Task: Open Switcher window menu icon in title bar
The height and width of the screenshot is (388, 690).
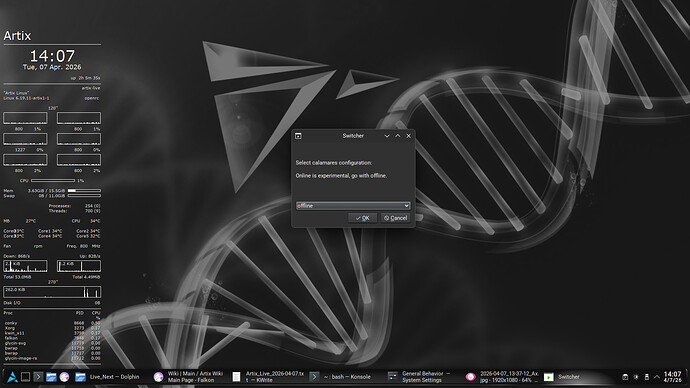Action: (298, 136)
